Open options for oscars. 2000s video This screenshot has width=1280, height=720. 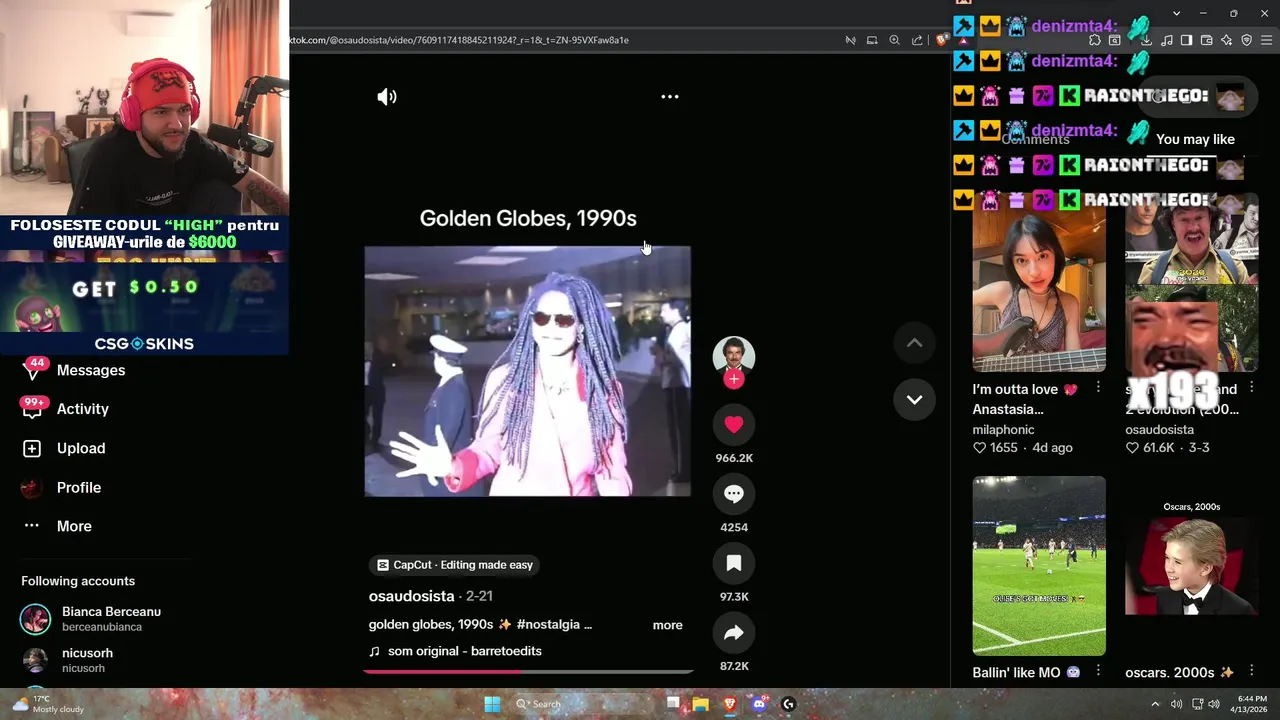point(1251,671)
